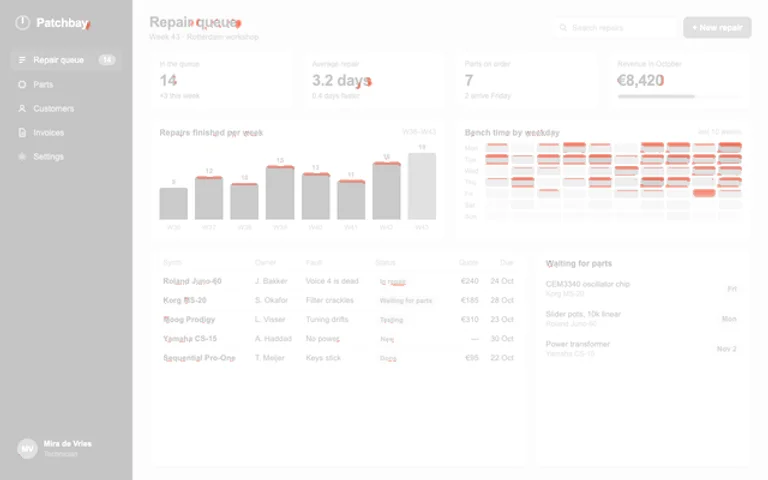Select the lighter W43 bar
This screenshot has width=768, height=480.
[x=422, y=186]
